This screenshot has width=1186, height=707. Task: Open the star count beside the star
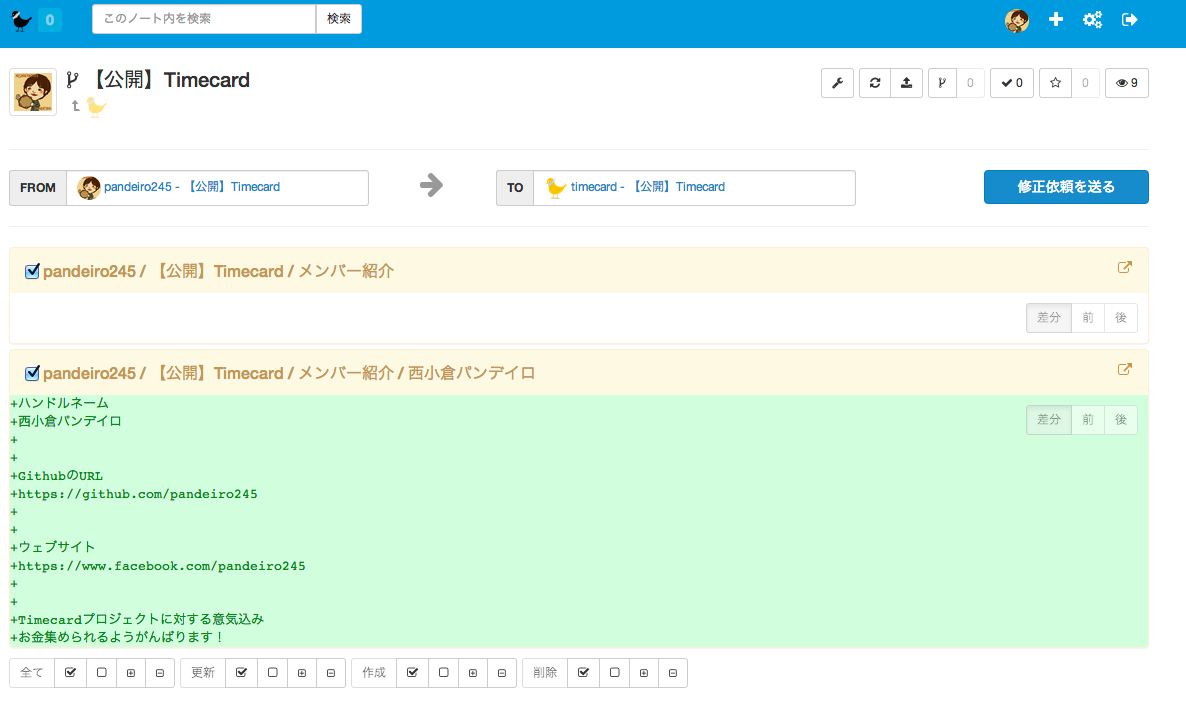pyautogui.click(x=1085, y=83)
